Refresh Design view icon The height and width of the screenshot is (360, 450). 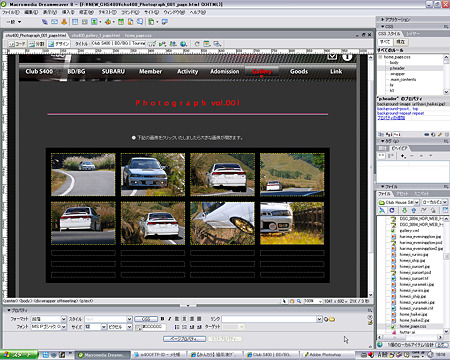[x=197, y=44]
